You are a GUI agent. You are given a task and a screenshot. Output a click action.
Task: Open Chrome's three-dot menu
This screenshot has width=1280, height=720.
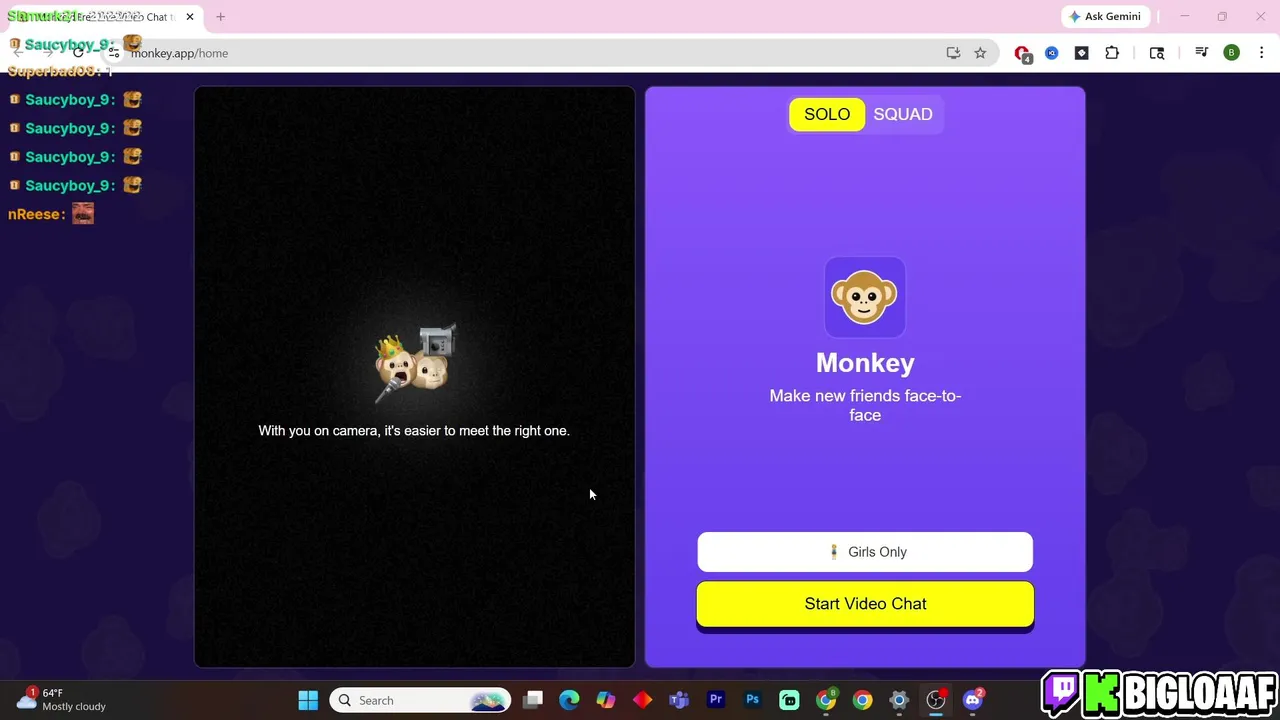tap(1261, 53)
